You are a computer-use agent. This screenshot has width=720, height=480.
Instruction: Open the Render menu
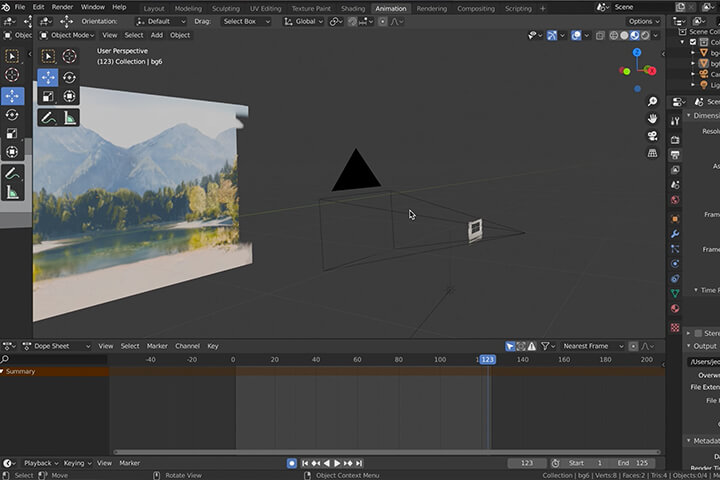click(62, 7)
